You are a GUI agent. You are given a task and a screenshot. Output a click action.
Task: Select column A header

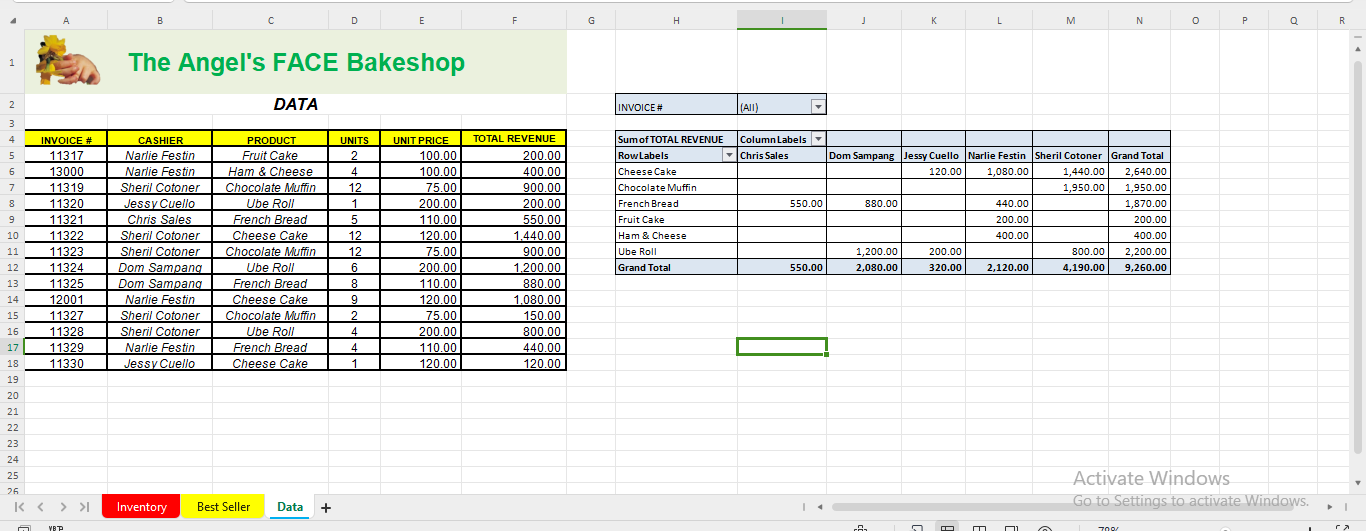pos(66,19)
